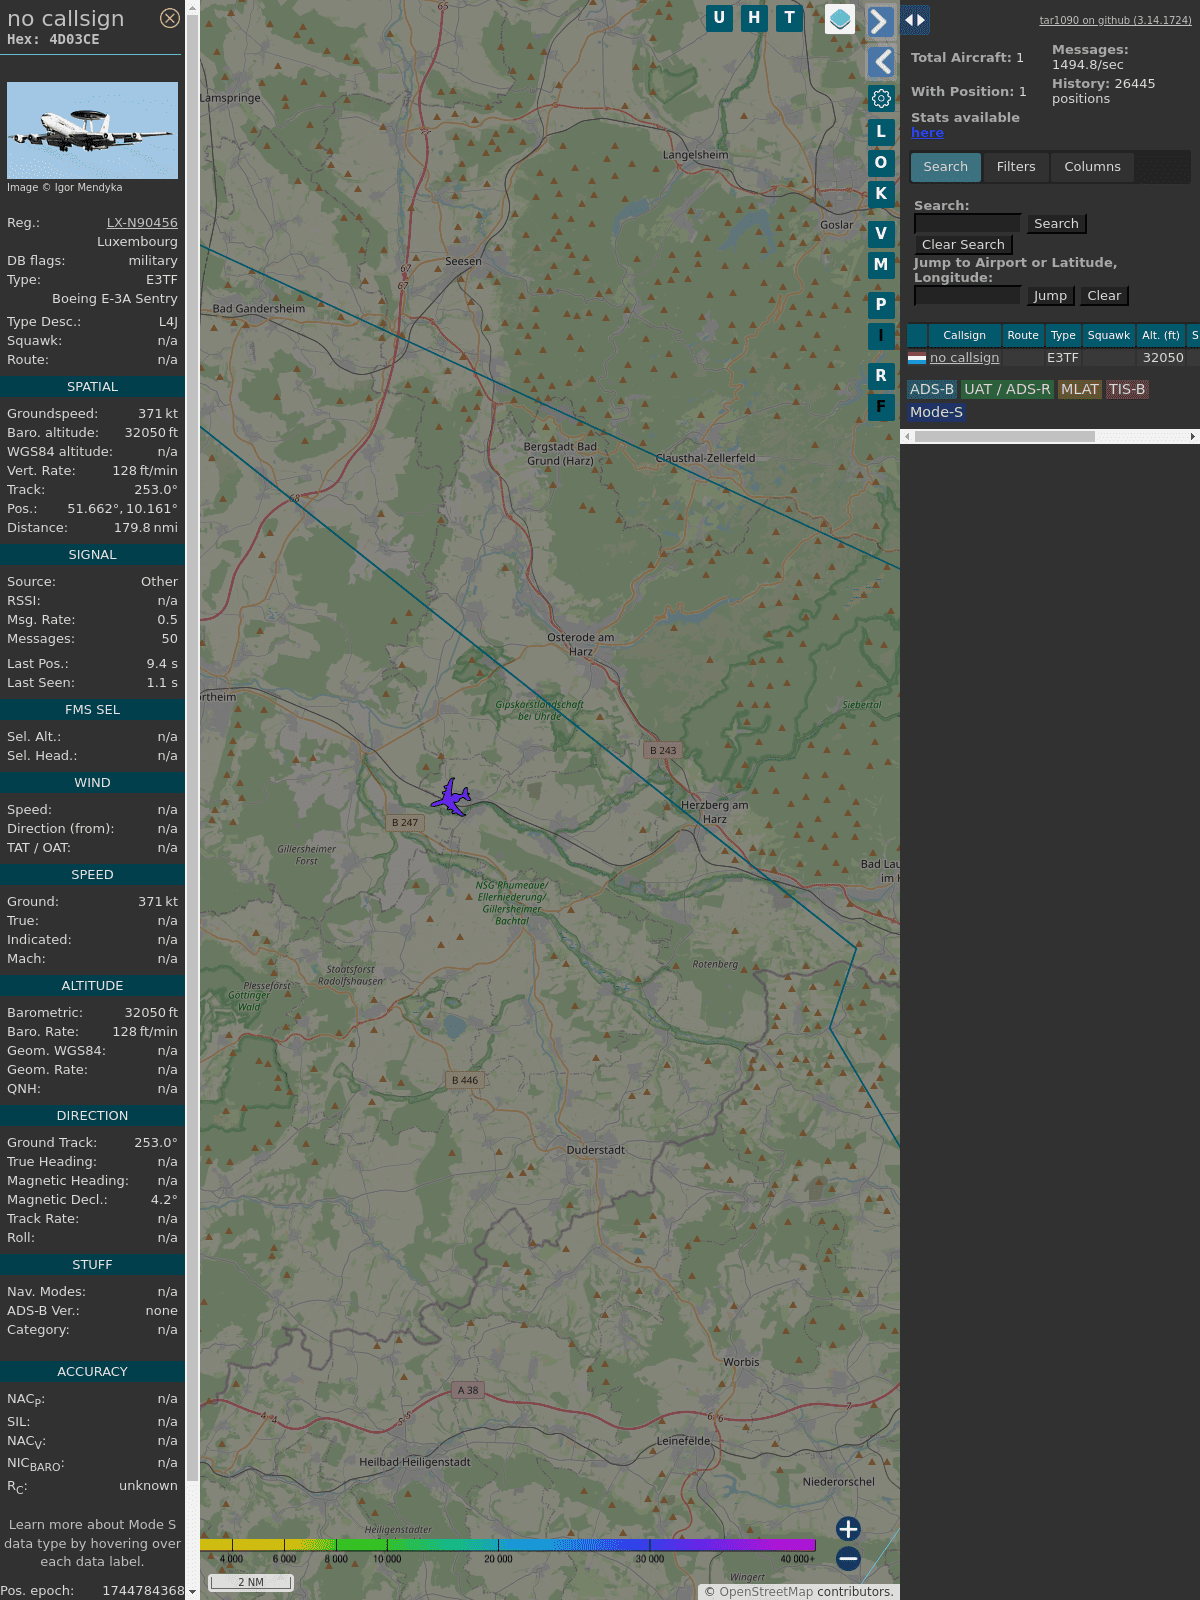Click right arrow of table scrollbar
Image resolution: width=1200 pixels, height=1600 pixels.
click(1192, 437)
